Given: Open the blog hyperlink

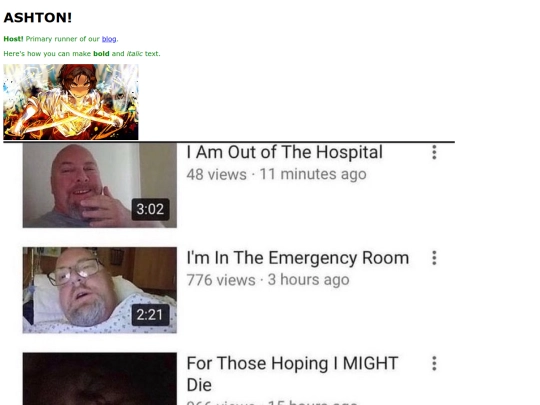Looking at the screenshot, I should click(x=109, y=39).
